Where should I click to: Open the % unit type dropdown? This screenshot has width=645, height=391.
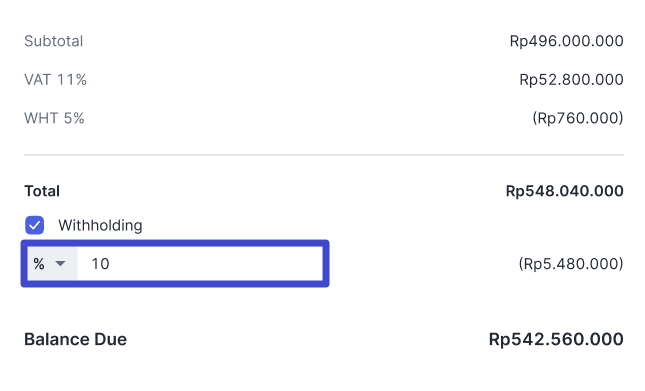tap(52, 264)
